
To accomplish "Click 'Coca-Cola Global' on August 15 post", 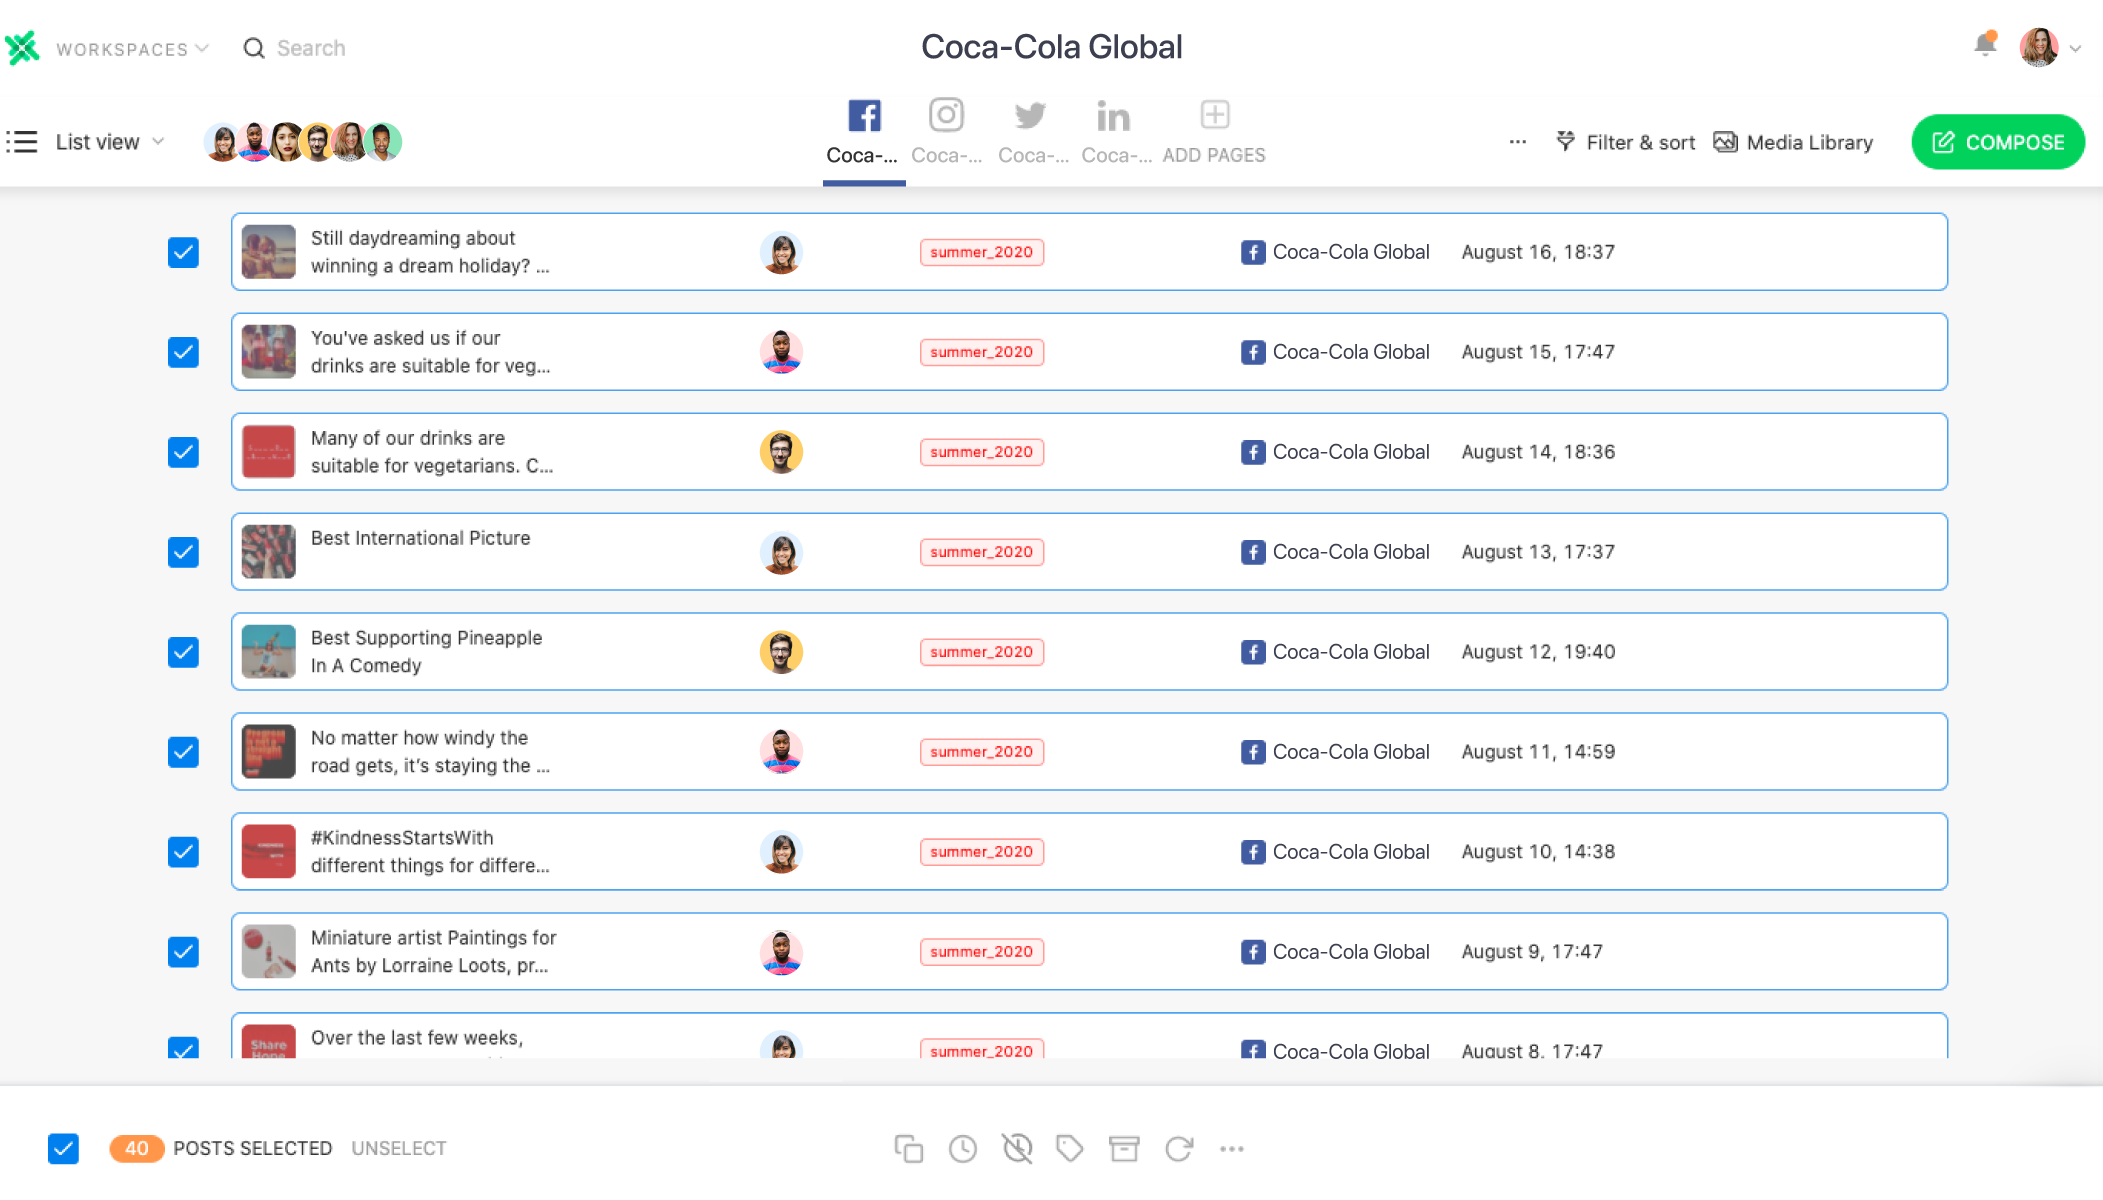I will (x=1351, y=352).
